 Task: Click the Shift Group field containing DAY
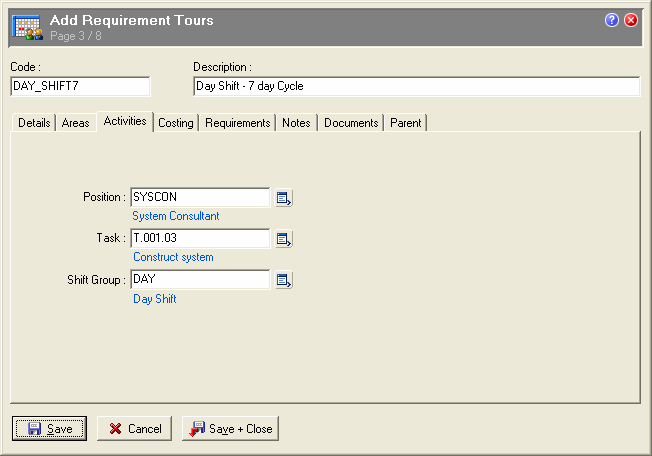[x=200, y=279]
